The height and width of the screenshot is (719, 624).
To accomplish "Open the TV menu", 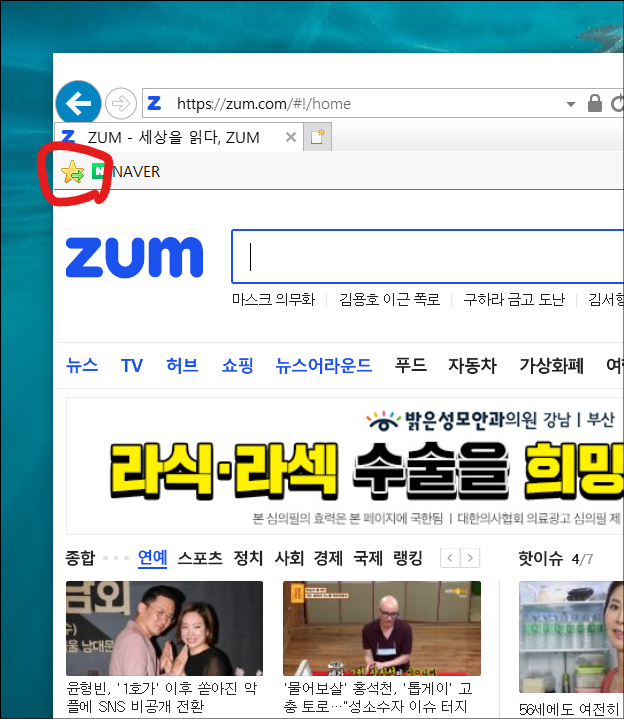I will coord(132,365).
